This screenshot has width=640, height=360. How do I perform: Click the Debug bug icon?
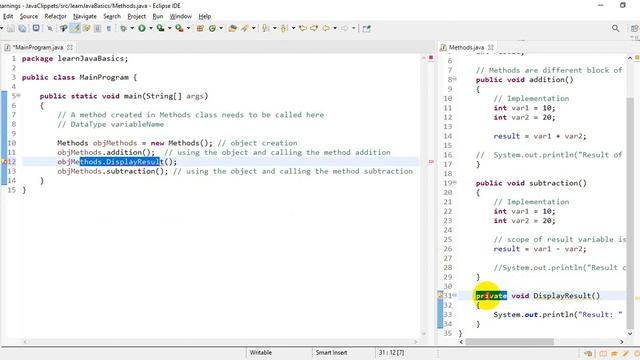tap(123, 28)
